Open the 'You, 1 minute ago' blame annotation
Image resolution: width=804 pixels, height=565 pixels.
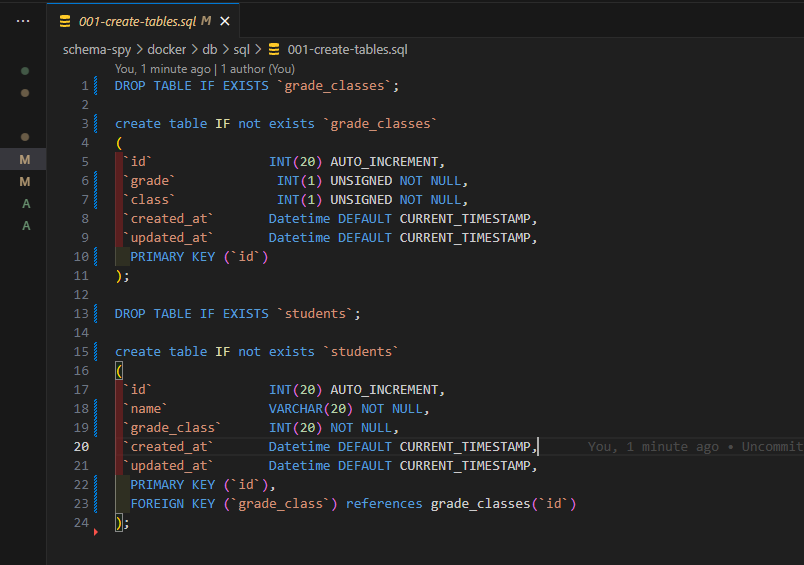(163, 69)
